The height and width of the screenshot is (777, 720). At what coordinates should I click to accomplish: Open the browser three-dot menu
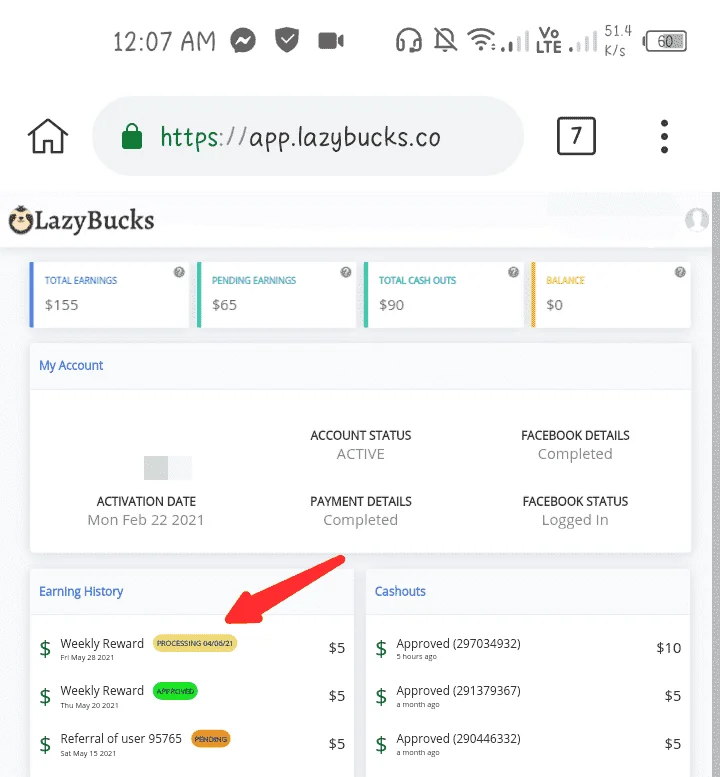click(664, 136)
